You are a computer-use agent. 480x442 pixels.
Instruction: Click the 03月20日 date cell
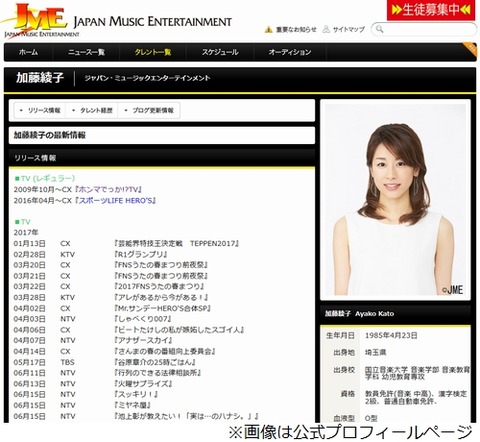[x=29, y=265]
